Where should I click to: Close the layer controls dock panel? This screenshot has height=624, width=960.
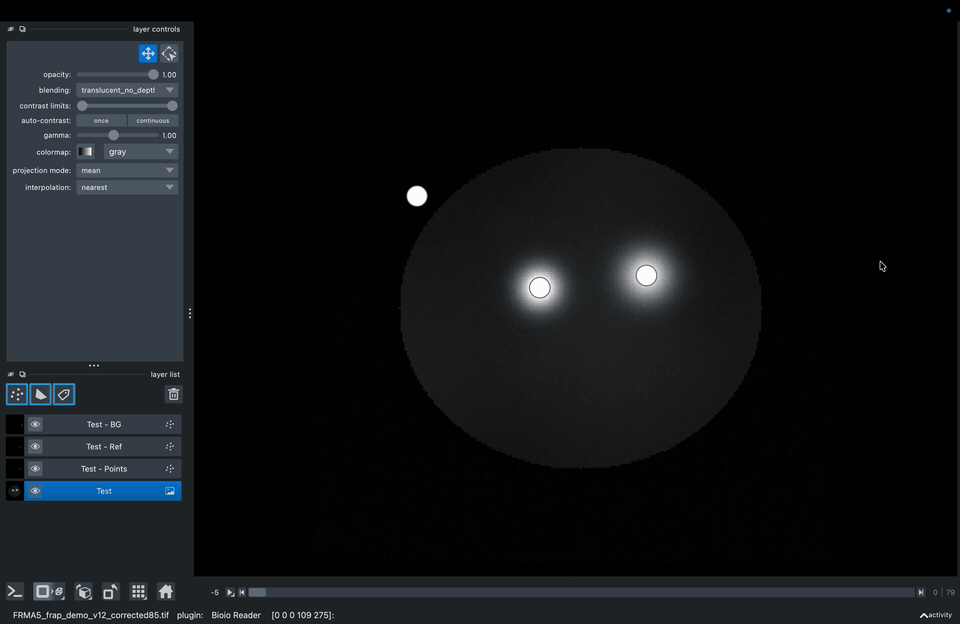[10, 29]
